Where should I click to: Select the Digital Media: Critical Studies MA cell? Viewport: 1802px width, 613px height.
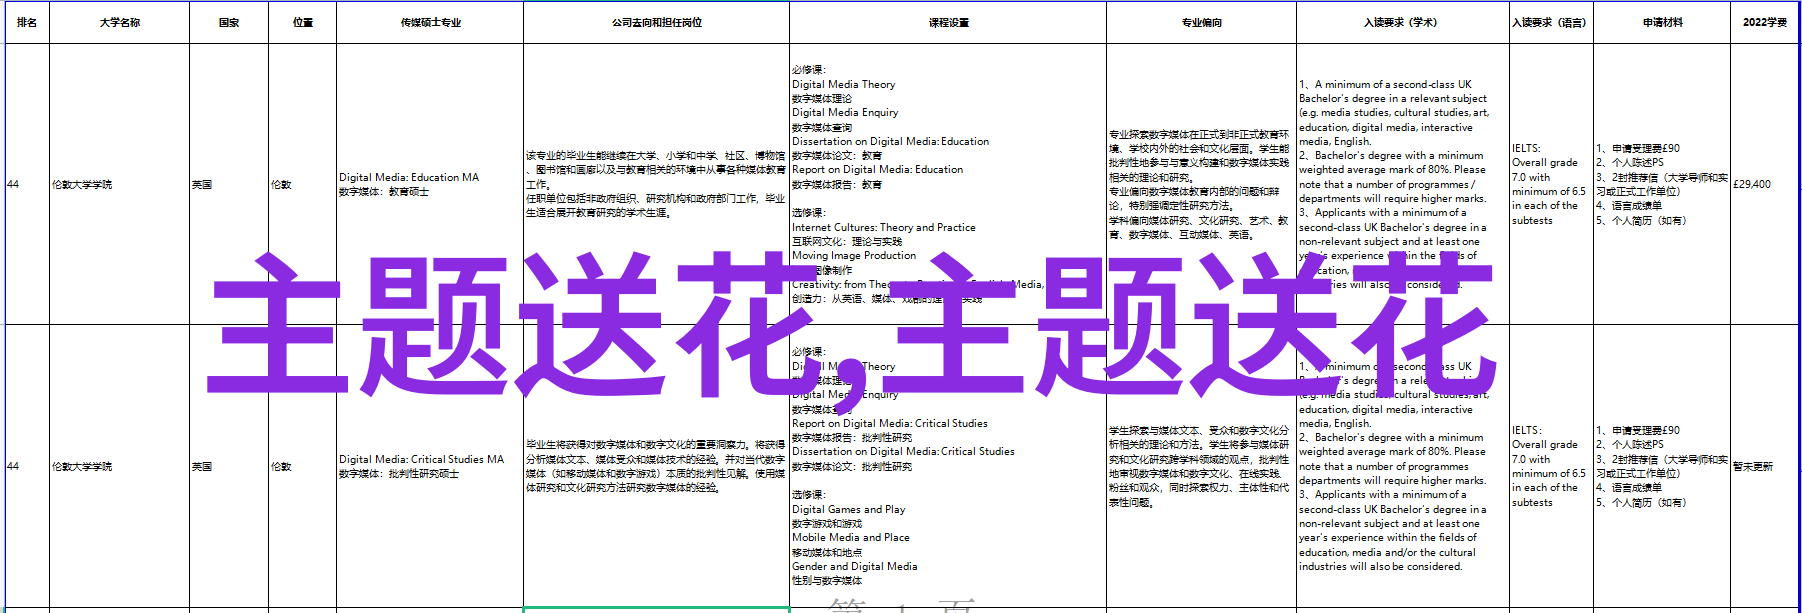point(430,466)
